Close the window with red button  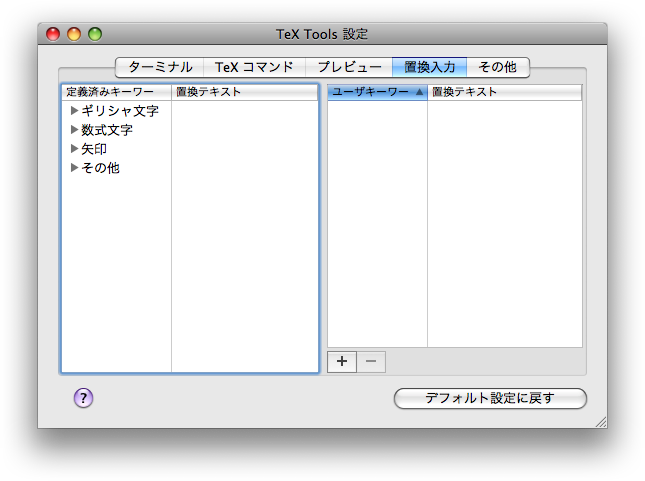point(53,34)
